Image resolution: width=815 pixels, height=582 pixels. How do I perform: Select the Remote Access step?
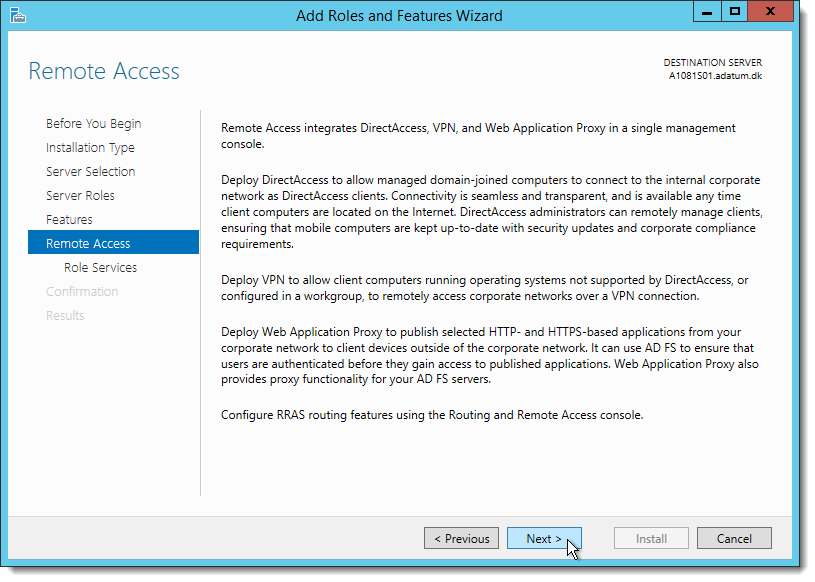pyautogui.click(x=113, y=243)
